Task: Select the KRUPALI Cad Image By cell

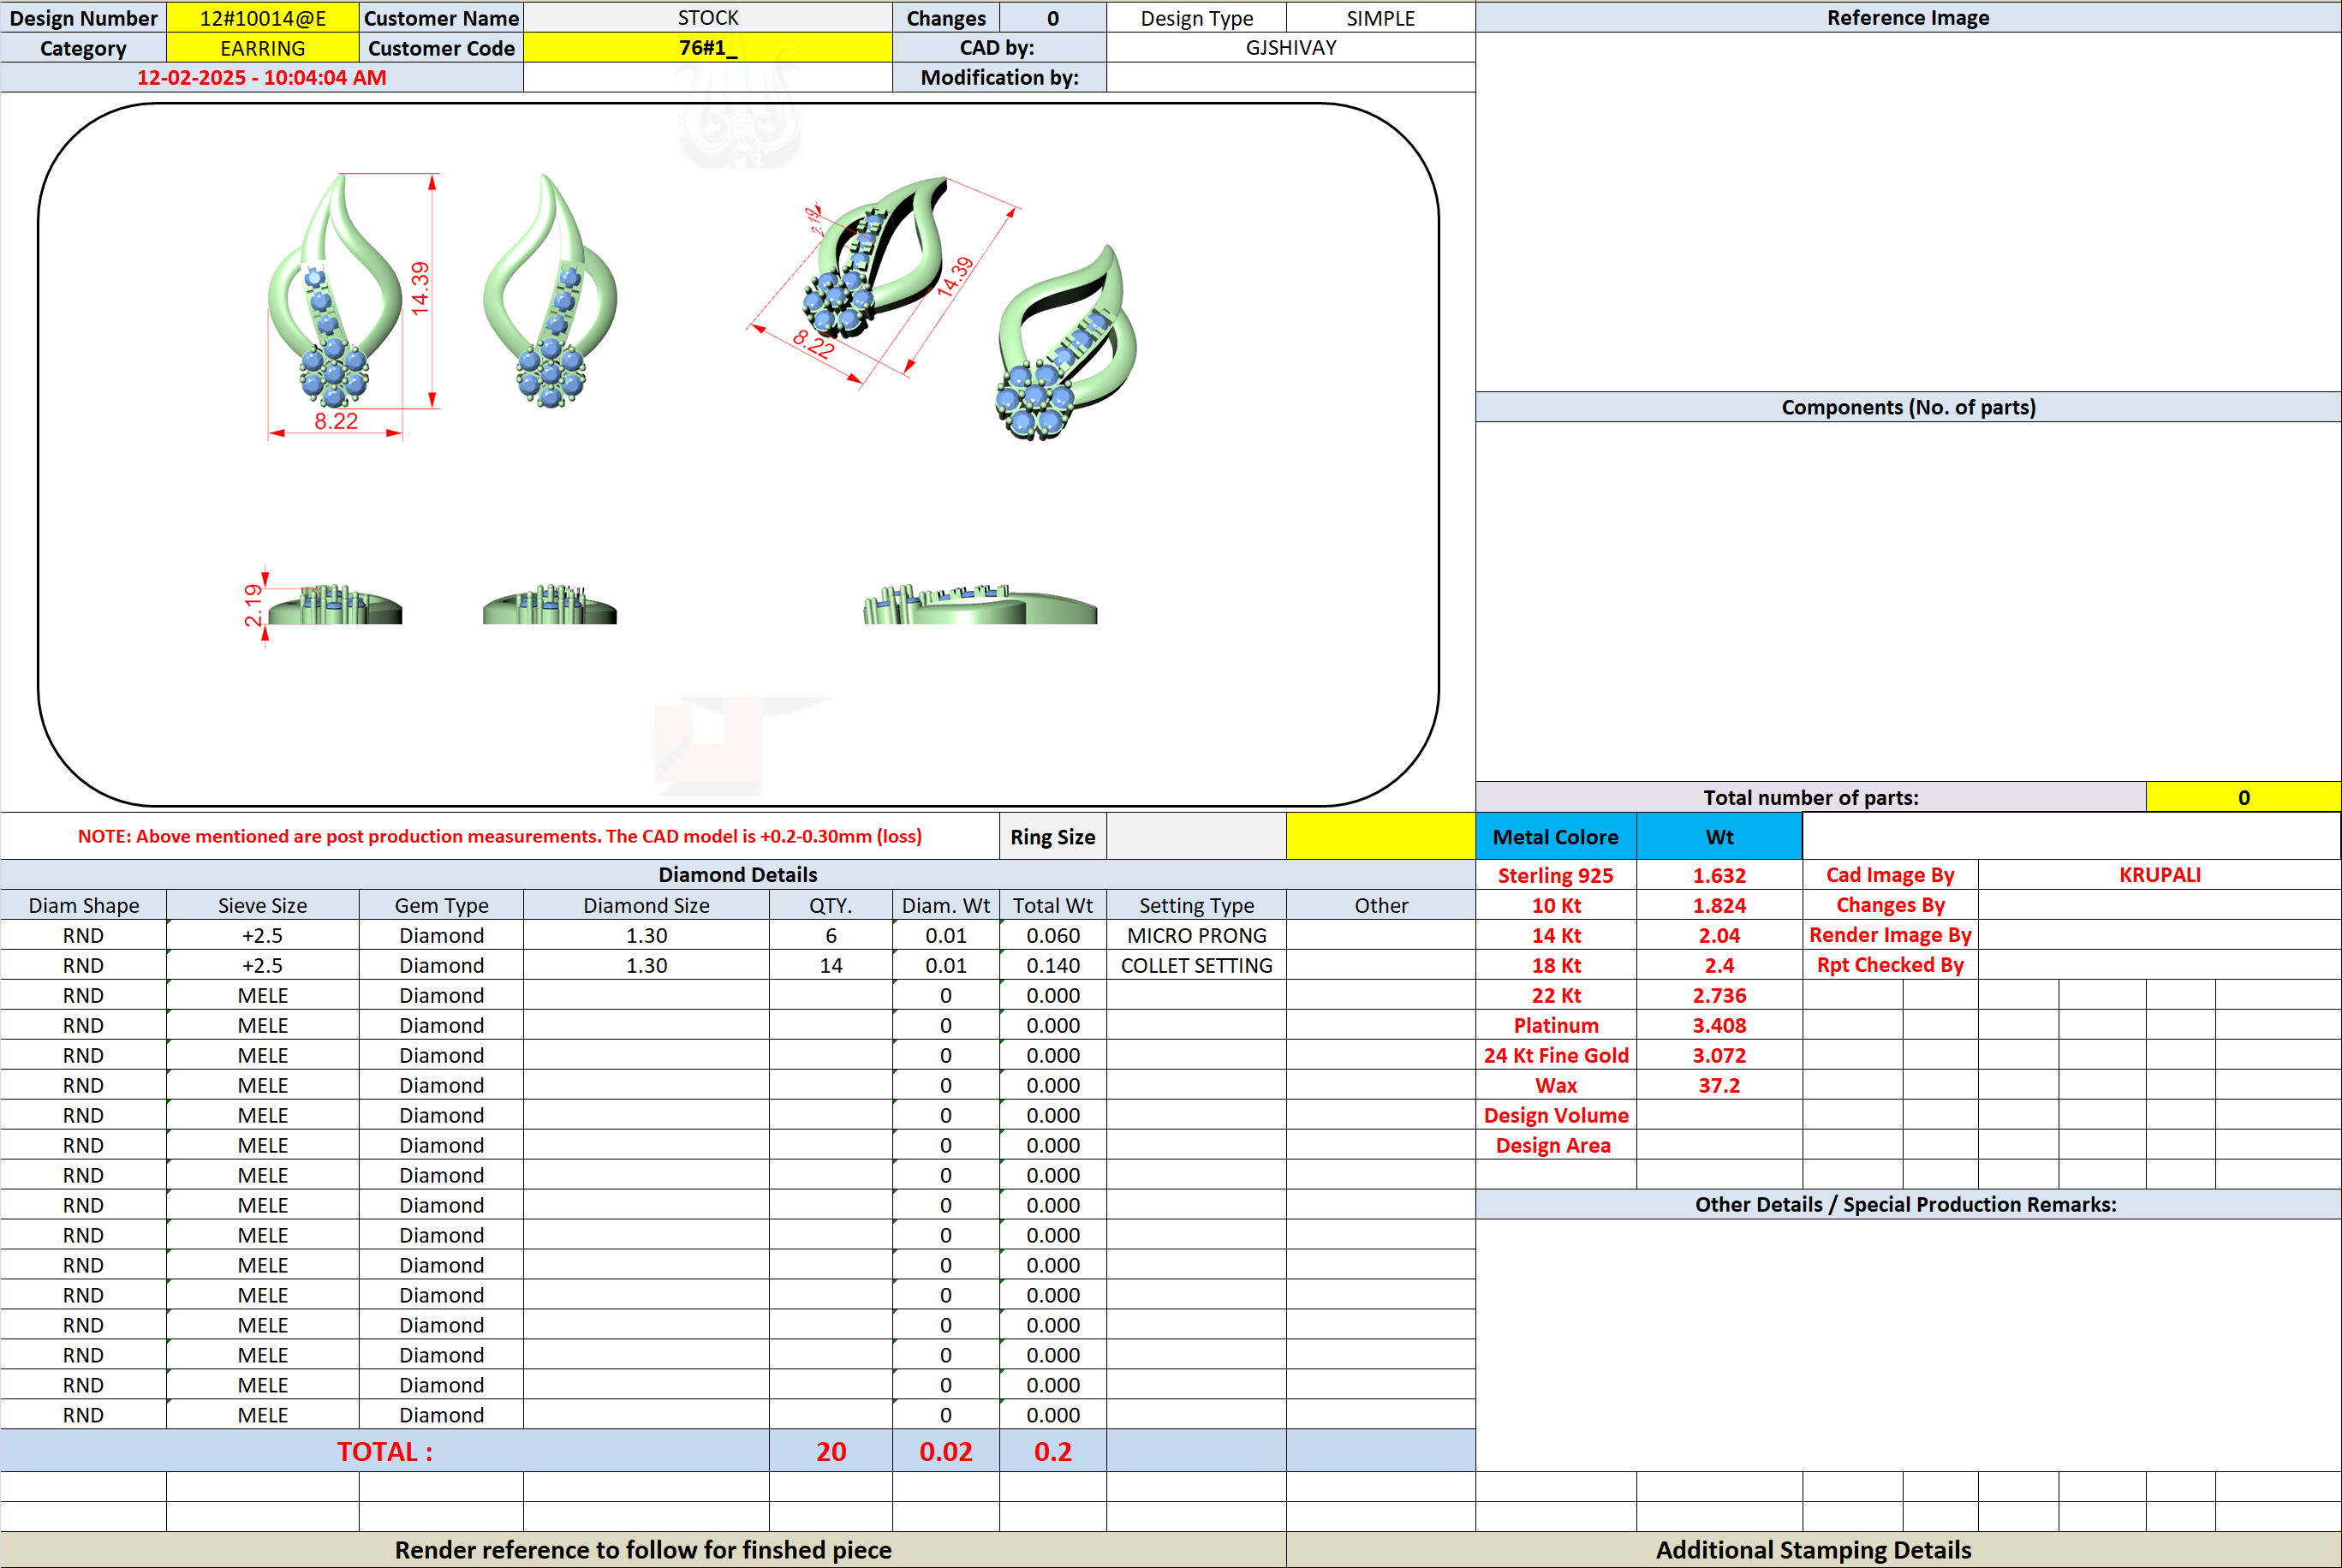Action: pos(2159,875)
